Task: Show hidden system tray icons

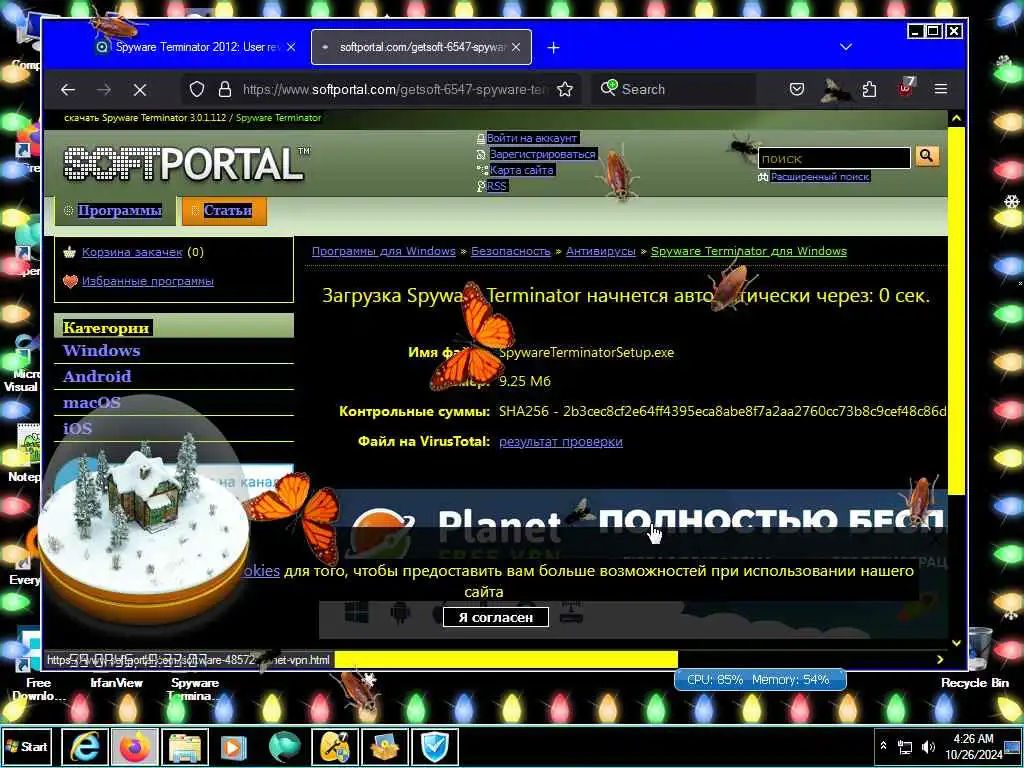Action: pyautogui.click(x=884, y=746)
